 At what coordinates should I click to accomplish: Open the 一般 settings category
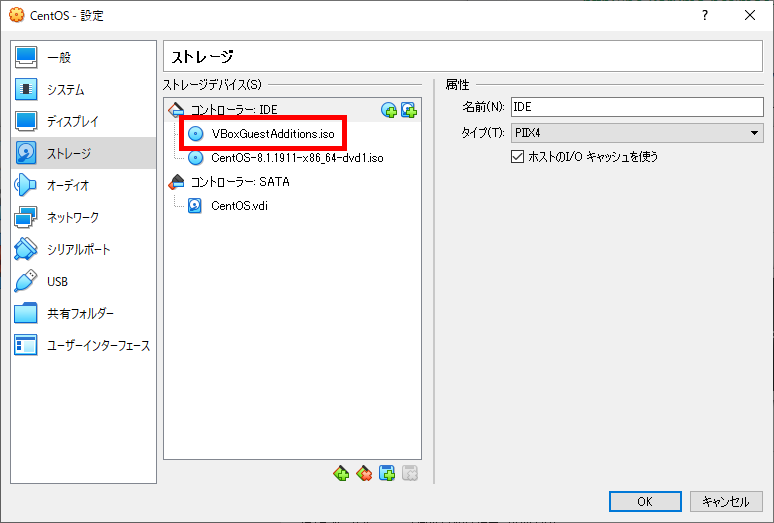tap(83, 57)
